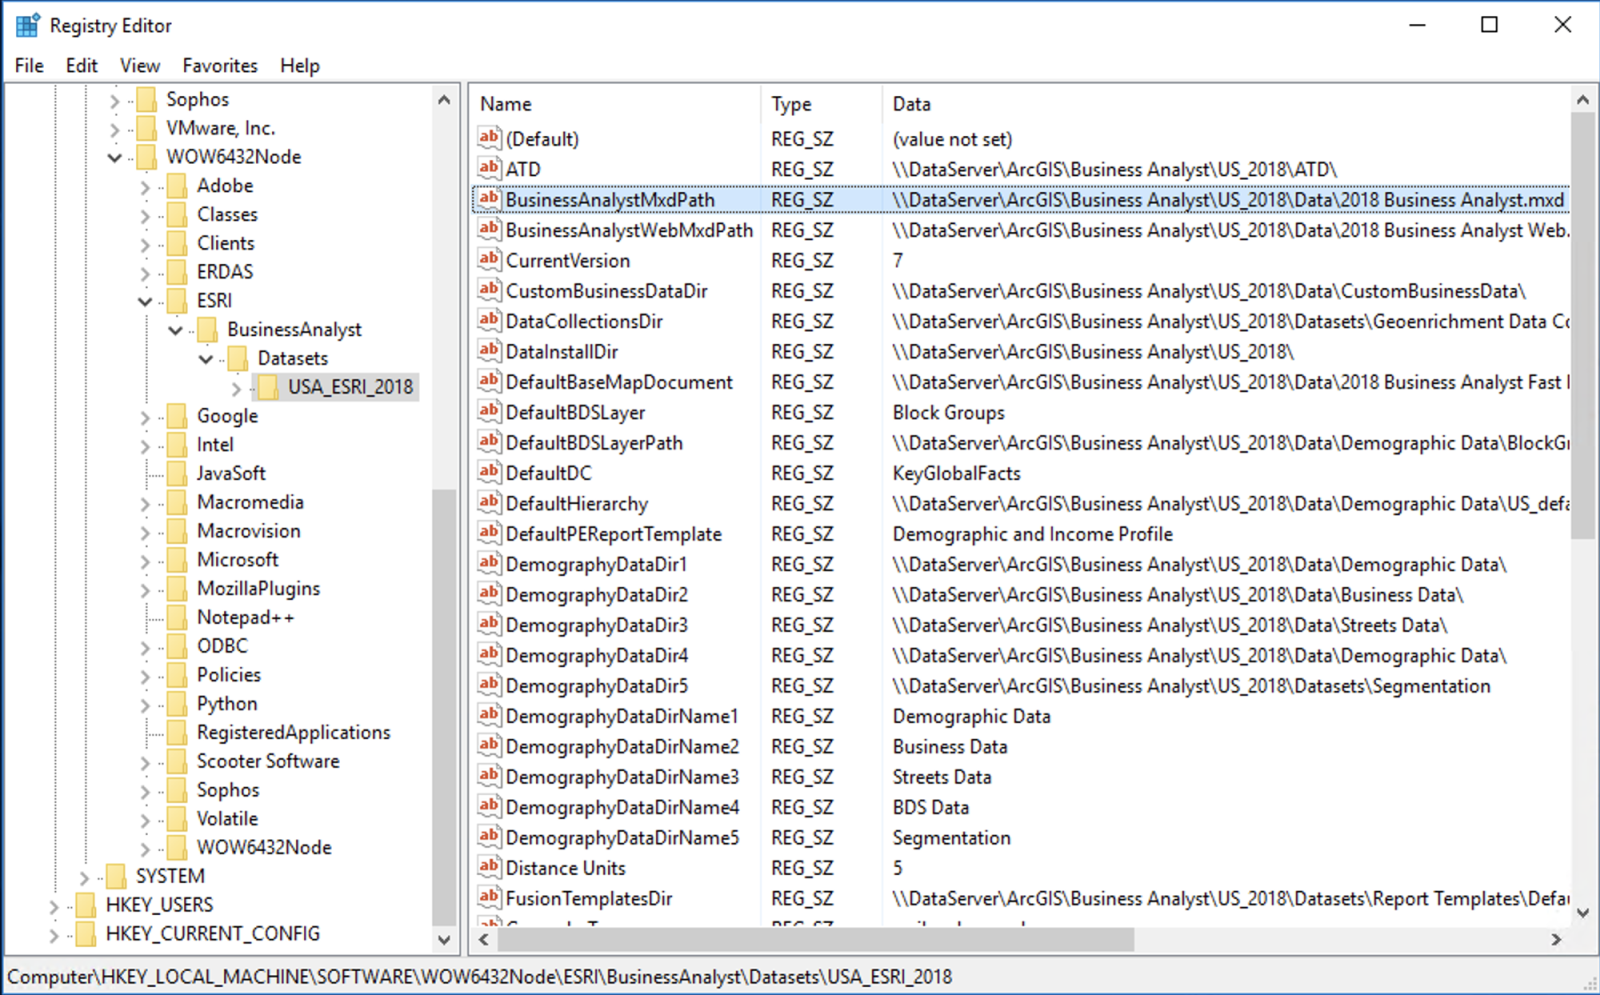Click the string icon beside CurrentVersion
This screenshot has height=995, width=1600.
(489, 259)
